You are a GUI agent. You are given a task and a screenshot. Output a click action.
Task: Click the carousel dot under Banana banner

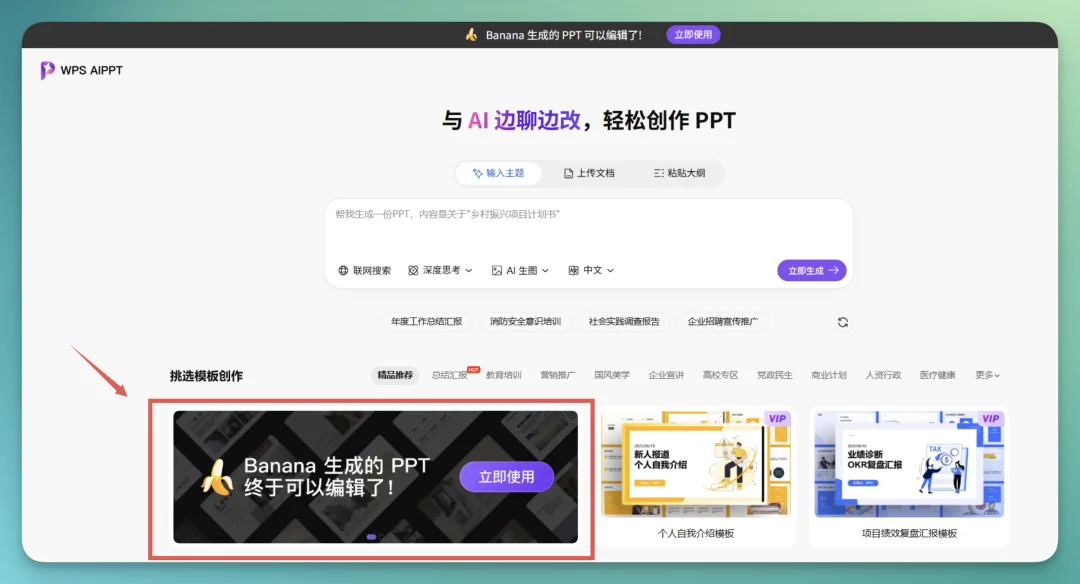373,537
